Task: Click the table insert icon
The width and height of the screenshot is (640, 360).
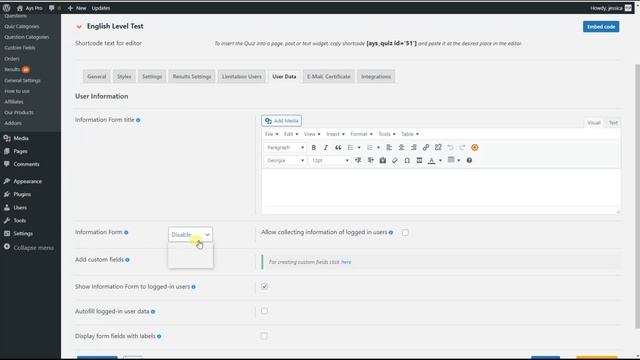Action: coord(451,160)
